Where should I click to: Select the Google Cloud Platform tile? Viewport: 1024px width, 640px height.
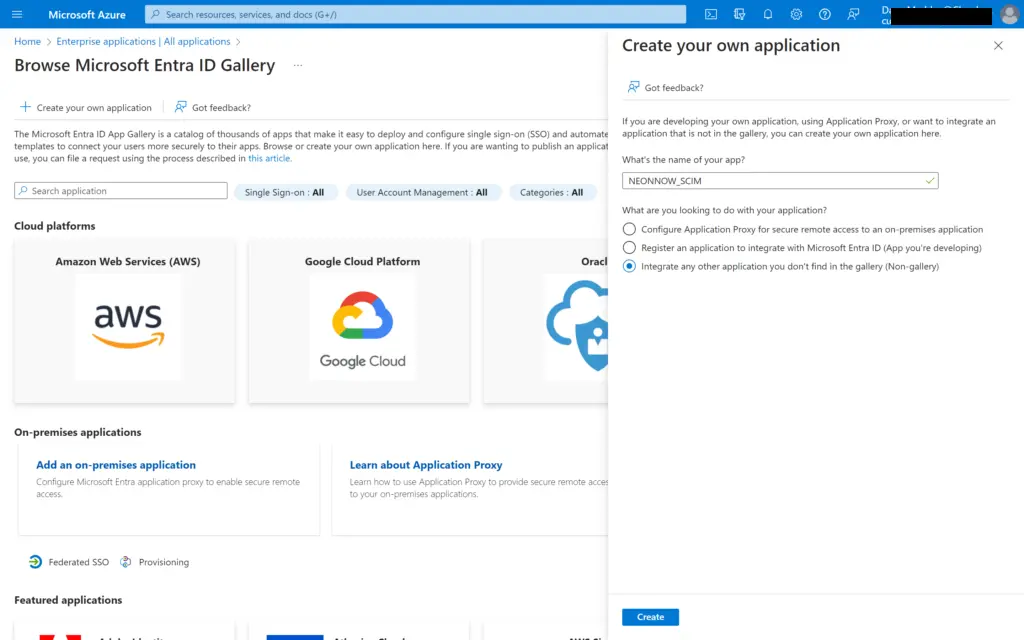coord(358,318)
